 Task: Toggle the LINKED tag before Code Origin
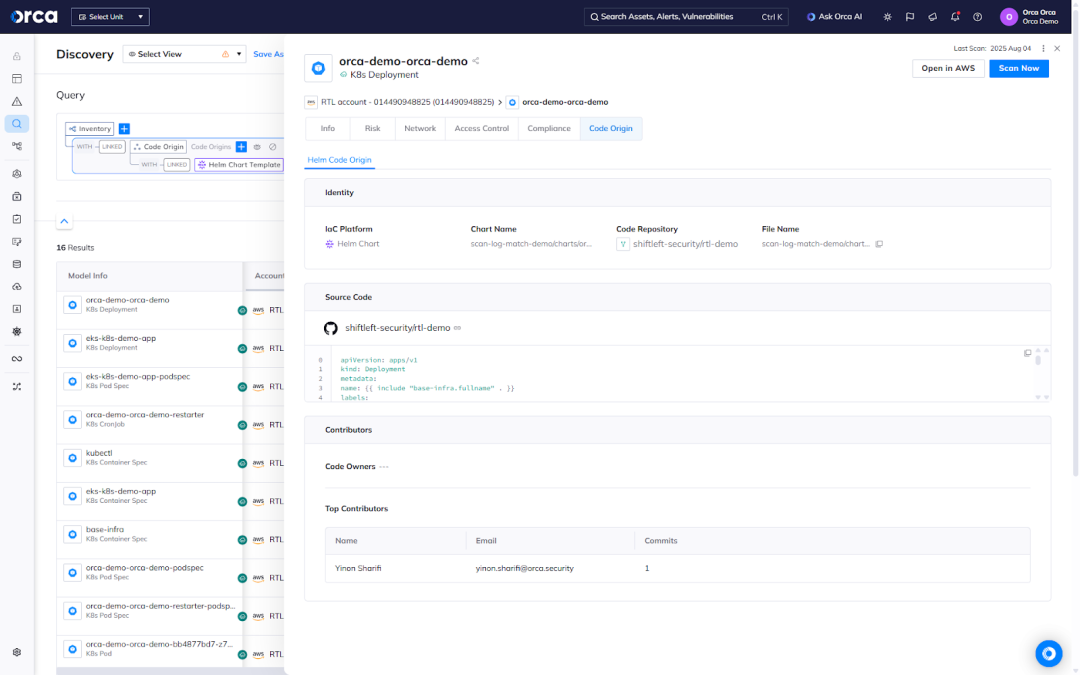click(112, 147)
